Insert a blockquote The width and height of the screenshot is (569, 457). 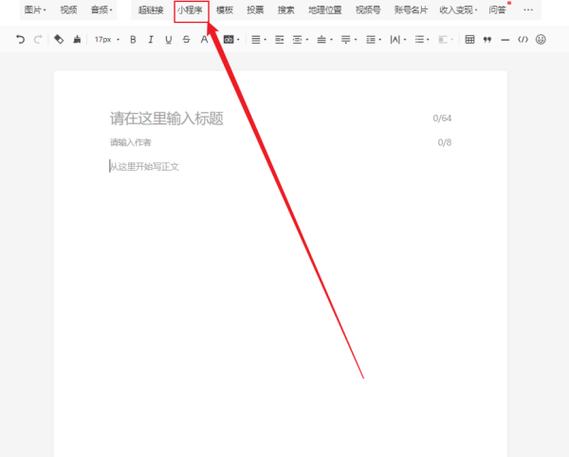click(487, 40)
